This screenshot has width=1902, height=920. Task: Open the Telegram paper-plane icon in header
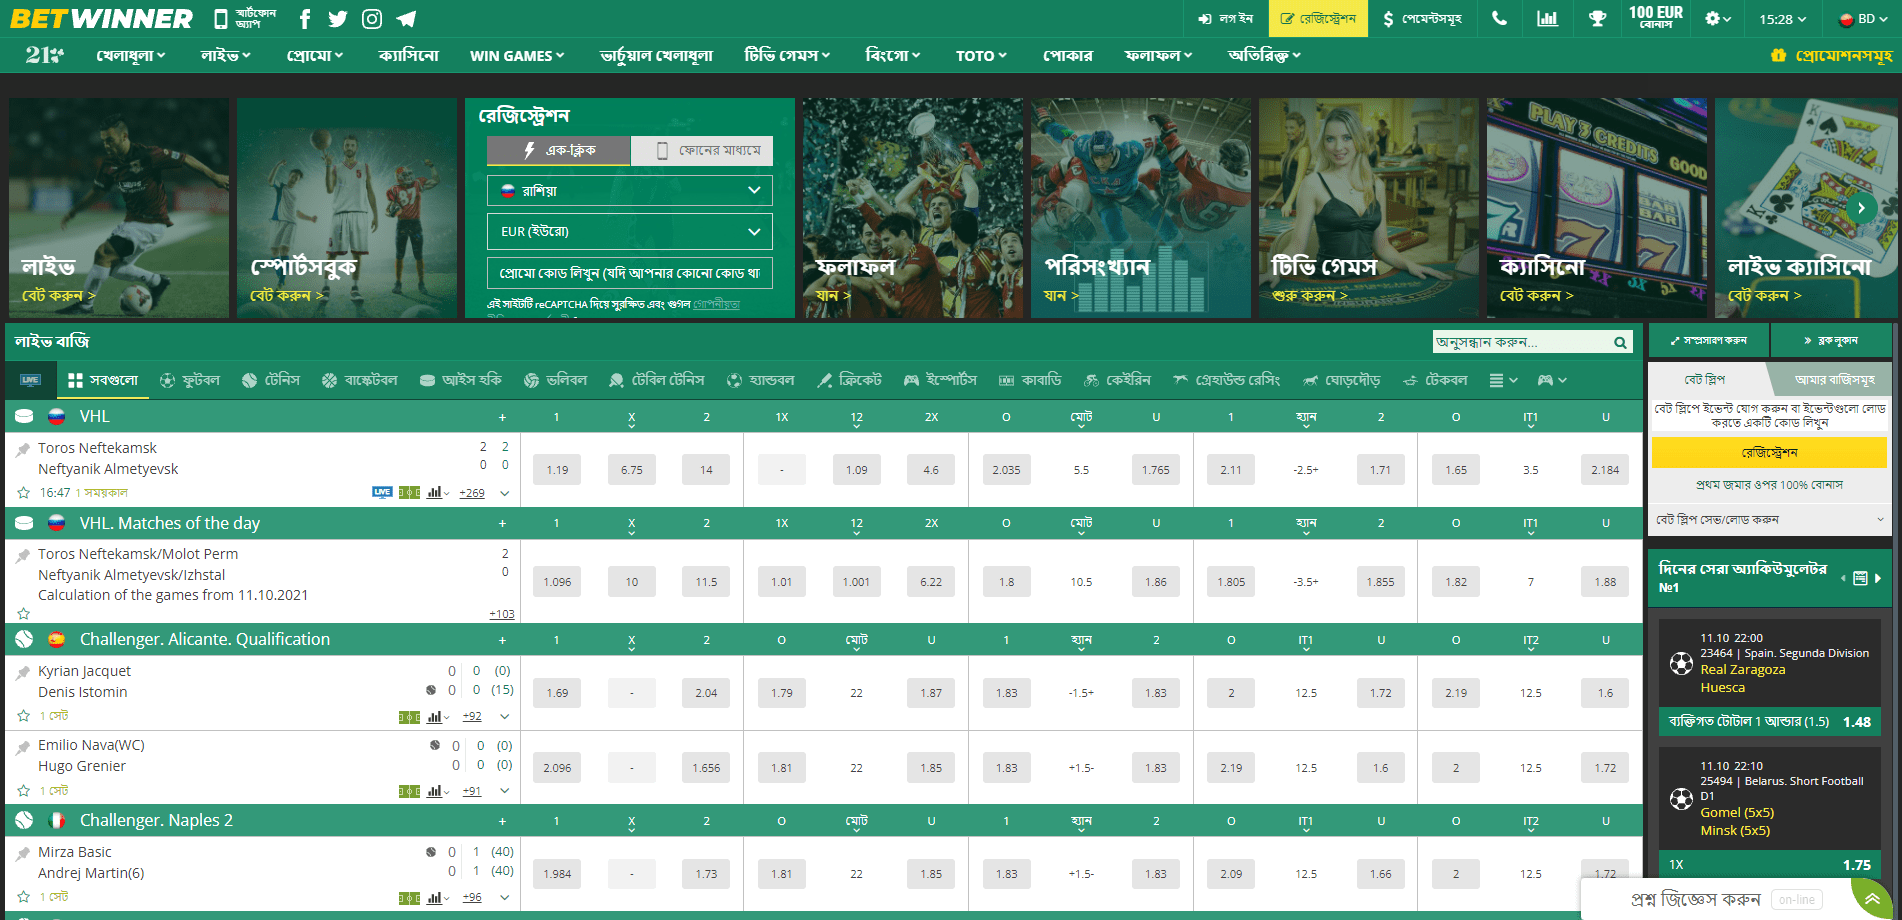point(406,19)
